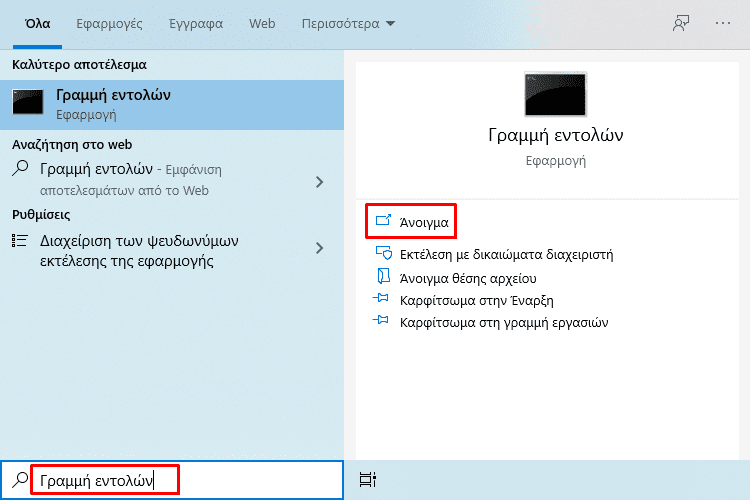Screen dimensions: 750x500
Task: Expand web search result chevron arrow
Action: (x=320, y=182)
